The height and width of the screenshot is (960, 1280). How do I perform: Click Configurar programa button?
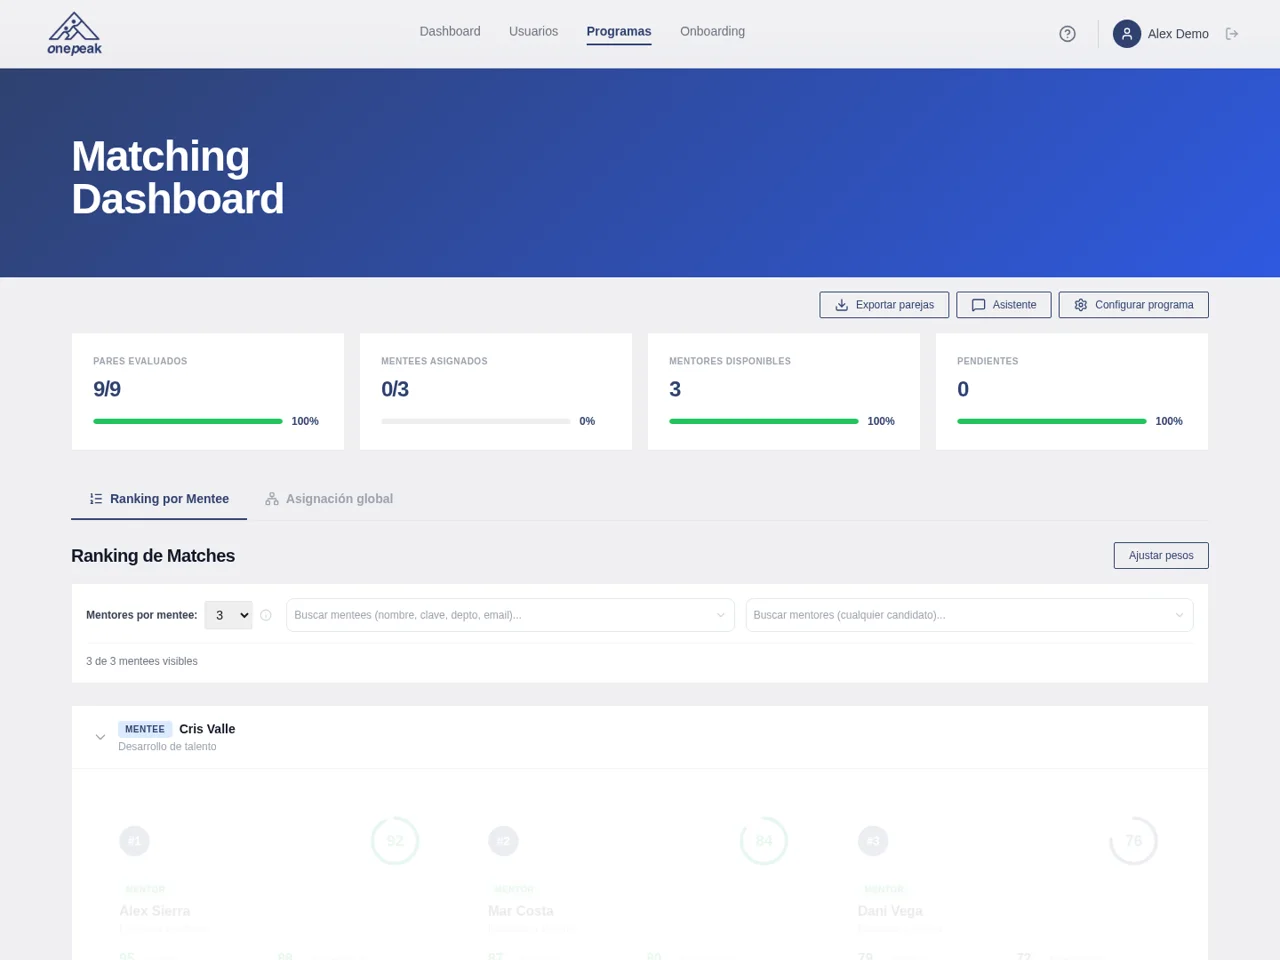tap(1133, 305)
